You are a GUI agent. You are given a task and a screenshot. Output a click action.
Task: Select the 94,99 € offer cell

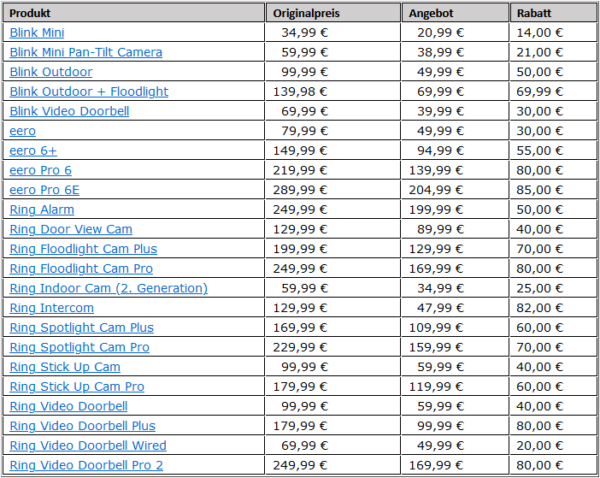(455, 150)
